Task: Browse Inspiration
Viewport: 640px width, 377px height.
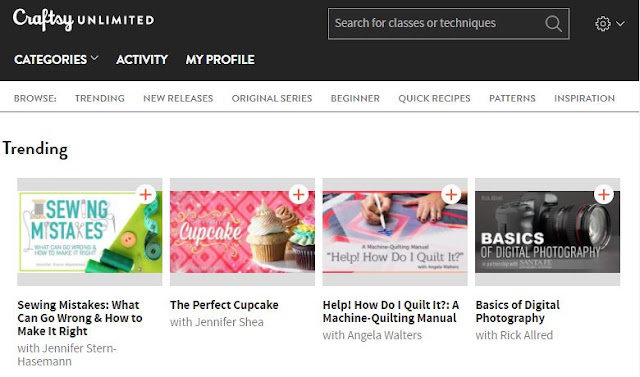Action: pyautogui.click(x=584, y=98)
